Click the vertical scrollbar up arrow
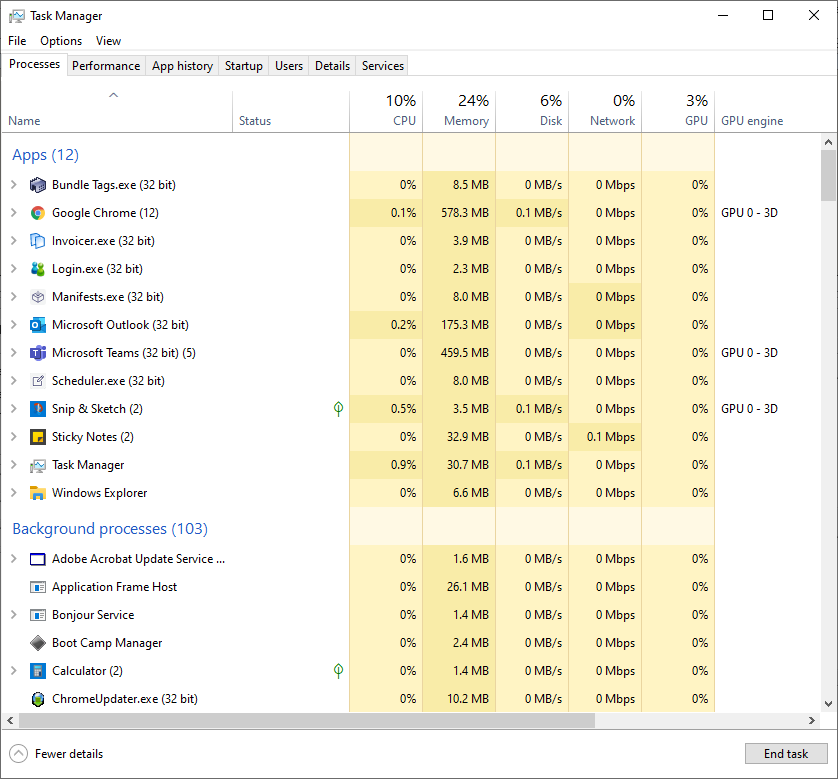838x779 pixels. point(828,142)
